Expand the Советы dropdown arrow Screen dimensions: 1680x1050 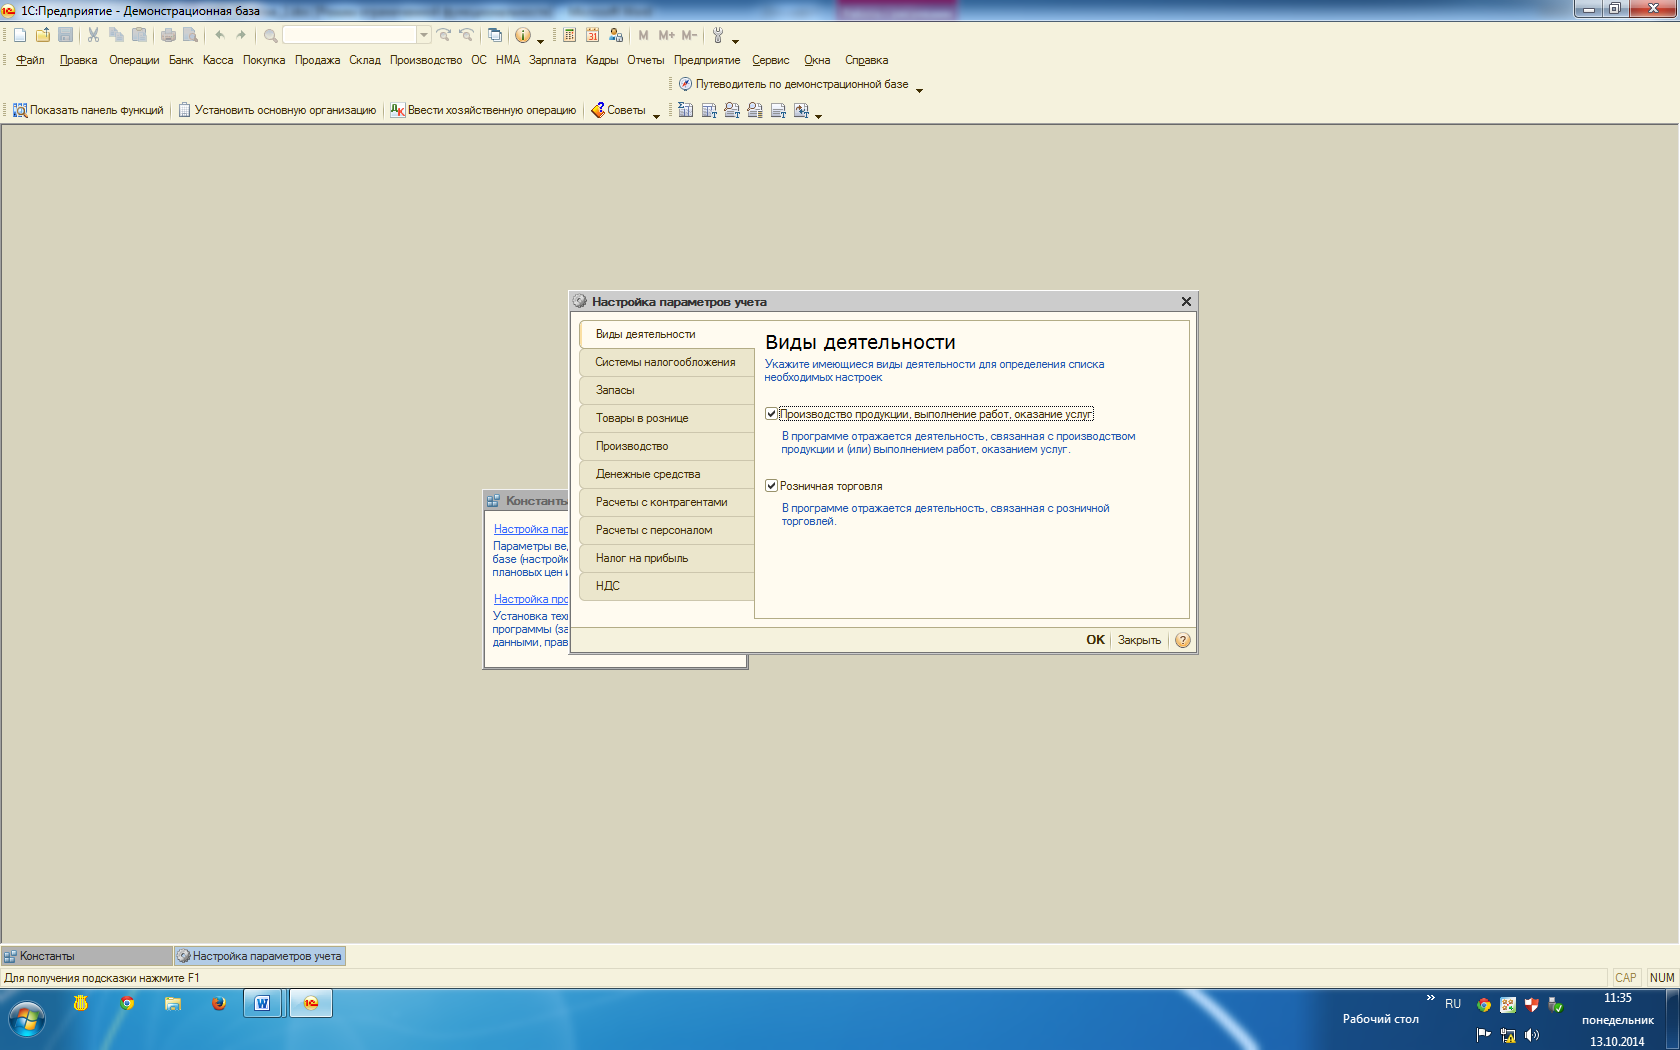pos(656,115)
